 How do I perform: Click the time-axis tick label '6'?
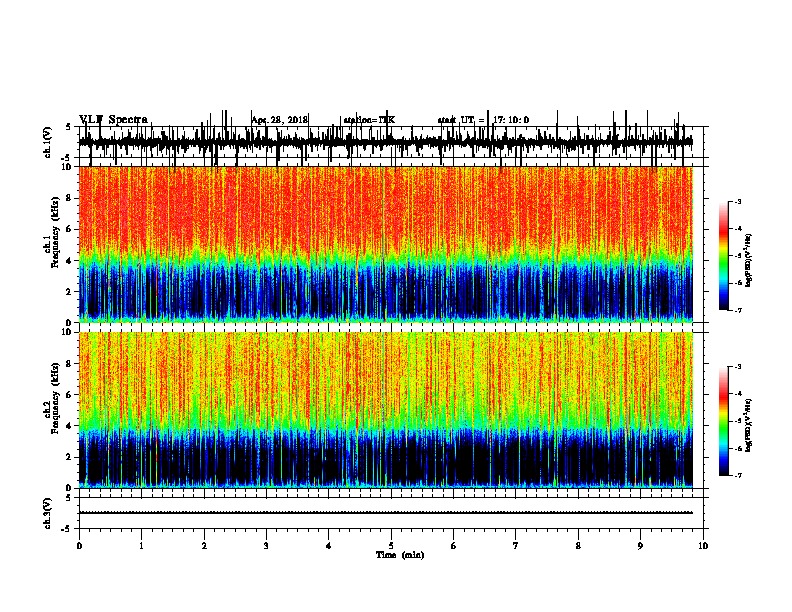453,546
